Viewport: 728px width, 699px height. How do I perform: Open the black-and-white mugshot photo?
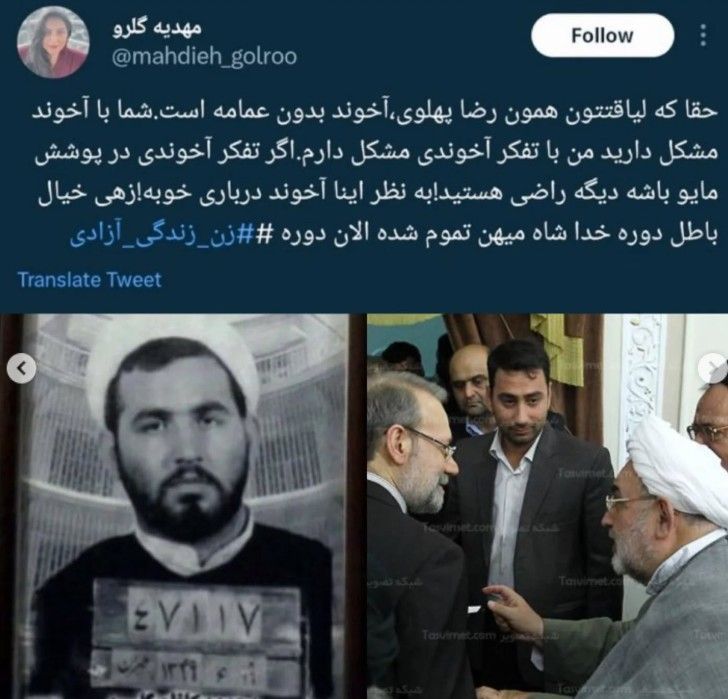[x=174, y=506]
